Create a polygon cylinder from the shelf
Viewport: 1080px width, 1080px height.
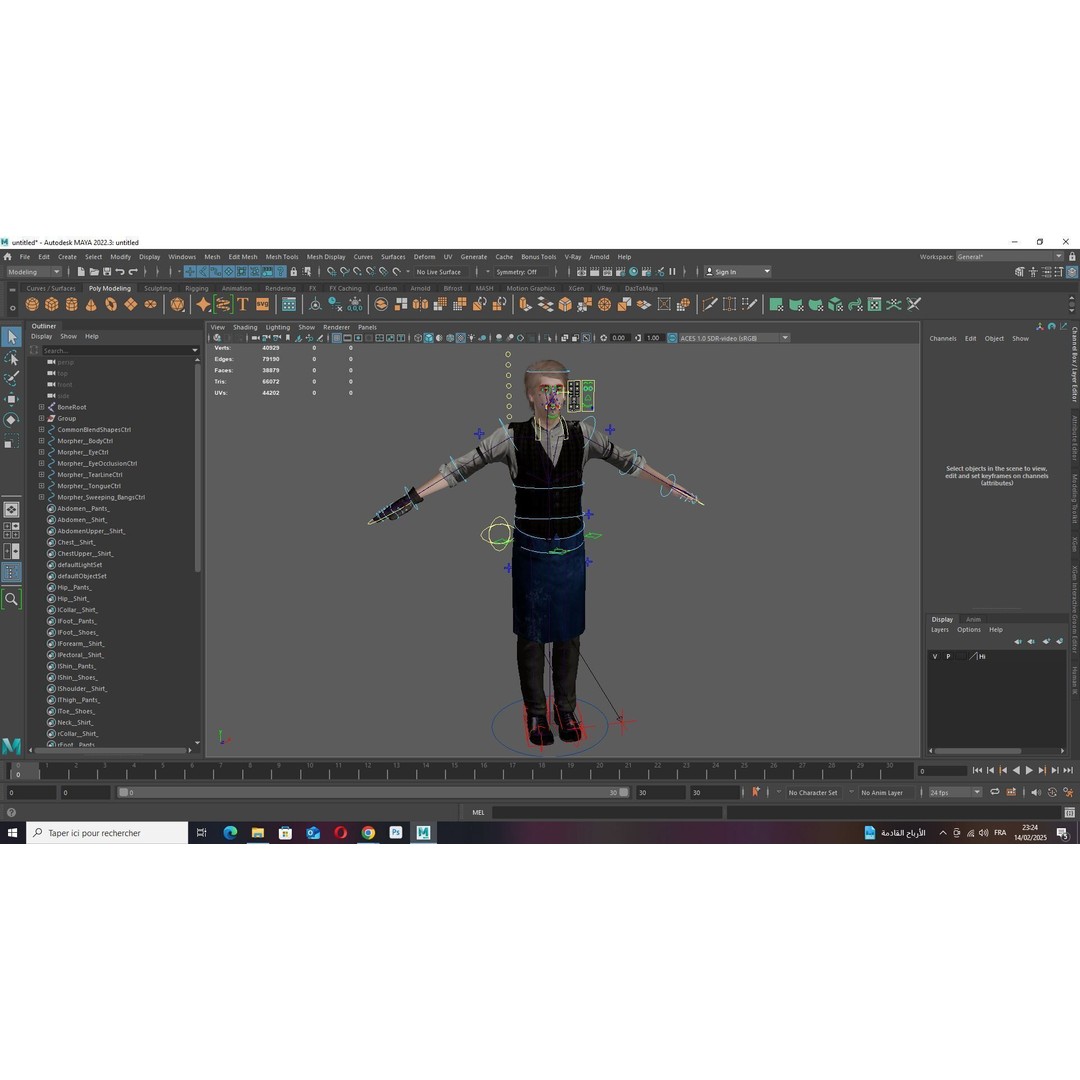(x=72, y=304)
